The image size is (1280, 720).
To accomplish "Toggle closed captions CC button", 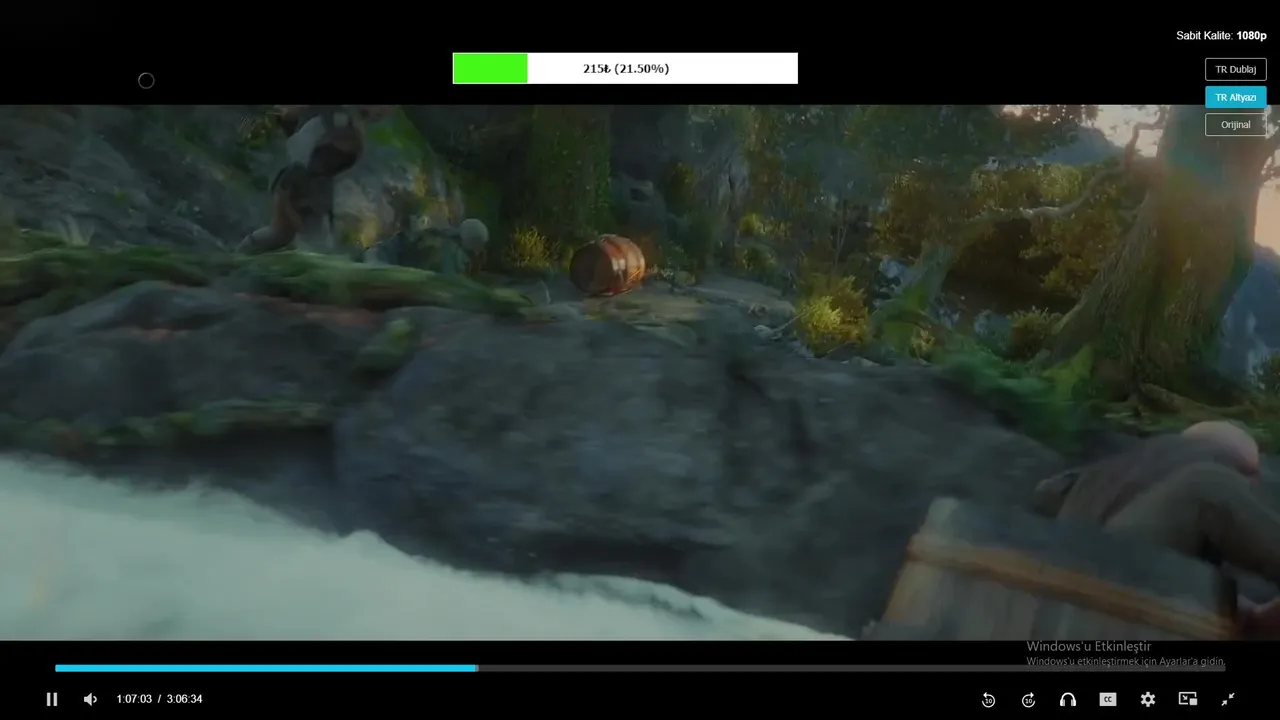I will pyautogui.click(x=1108, y=699).
